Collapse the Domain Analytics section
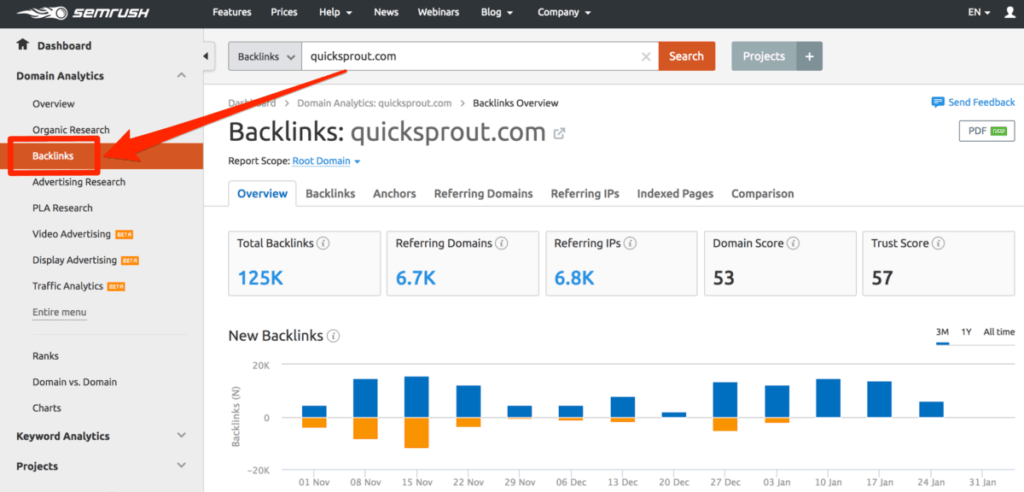The width and height of the screenshot is (1024, 492). [x=182, y=76]
